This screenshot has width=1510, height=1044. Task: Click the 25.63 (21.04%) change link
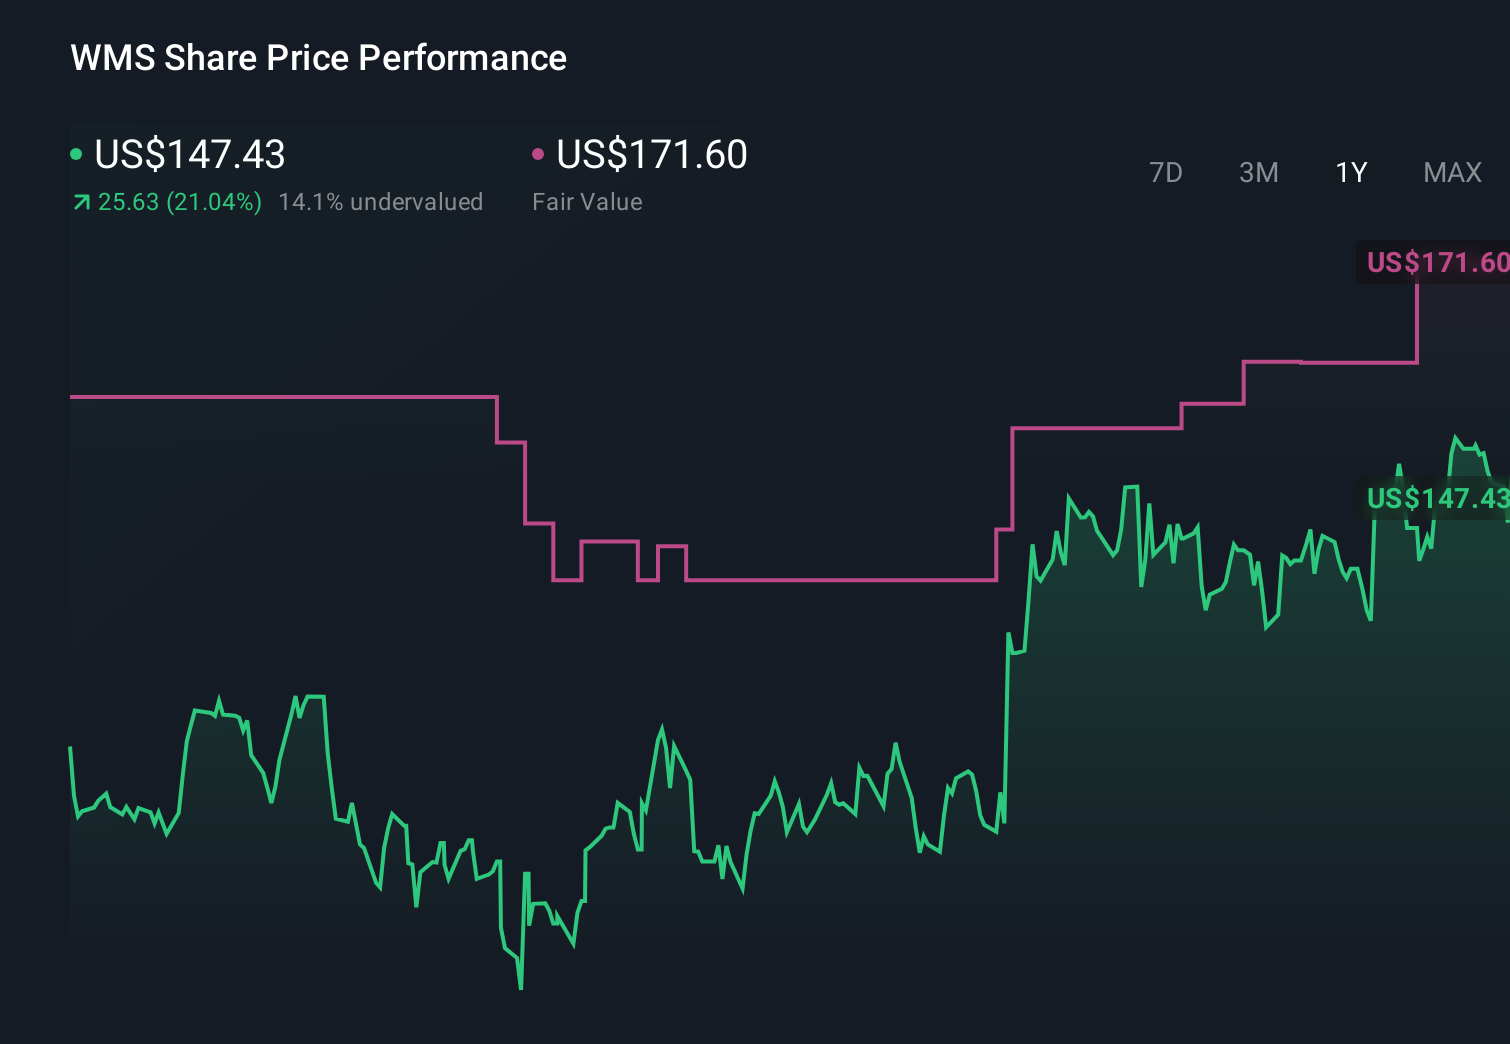(x=178, y=201)
